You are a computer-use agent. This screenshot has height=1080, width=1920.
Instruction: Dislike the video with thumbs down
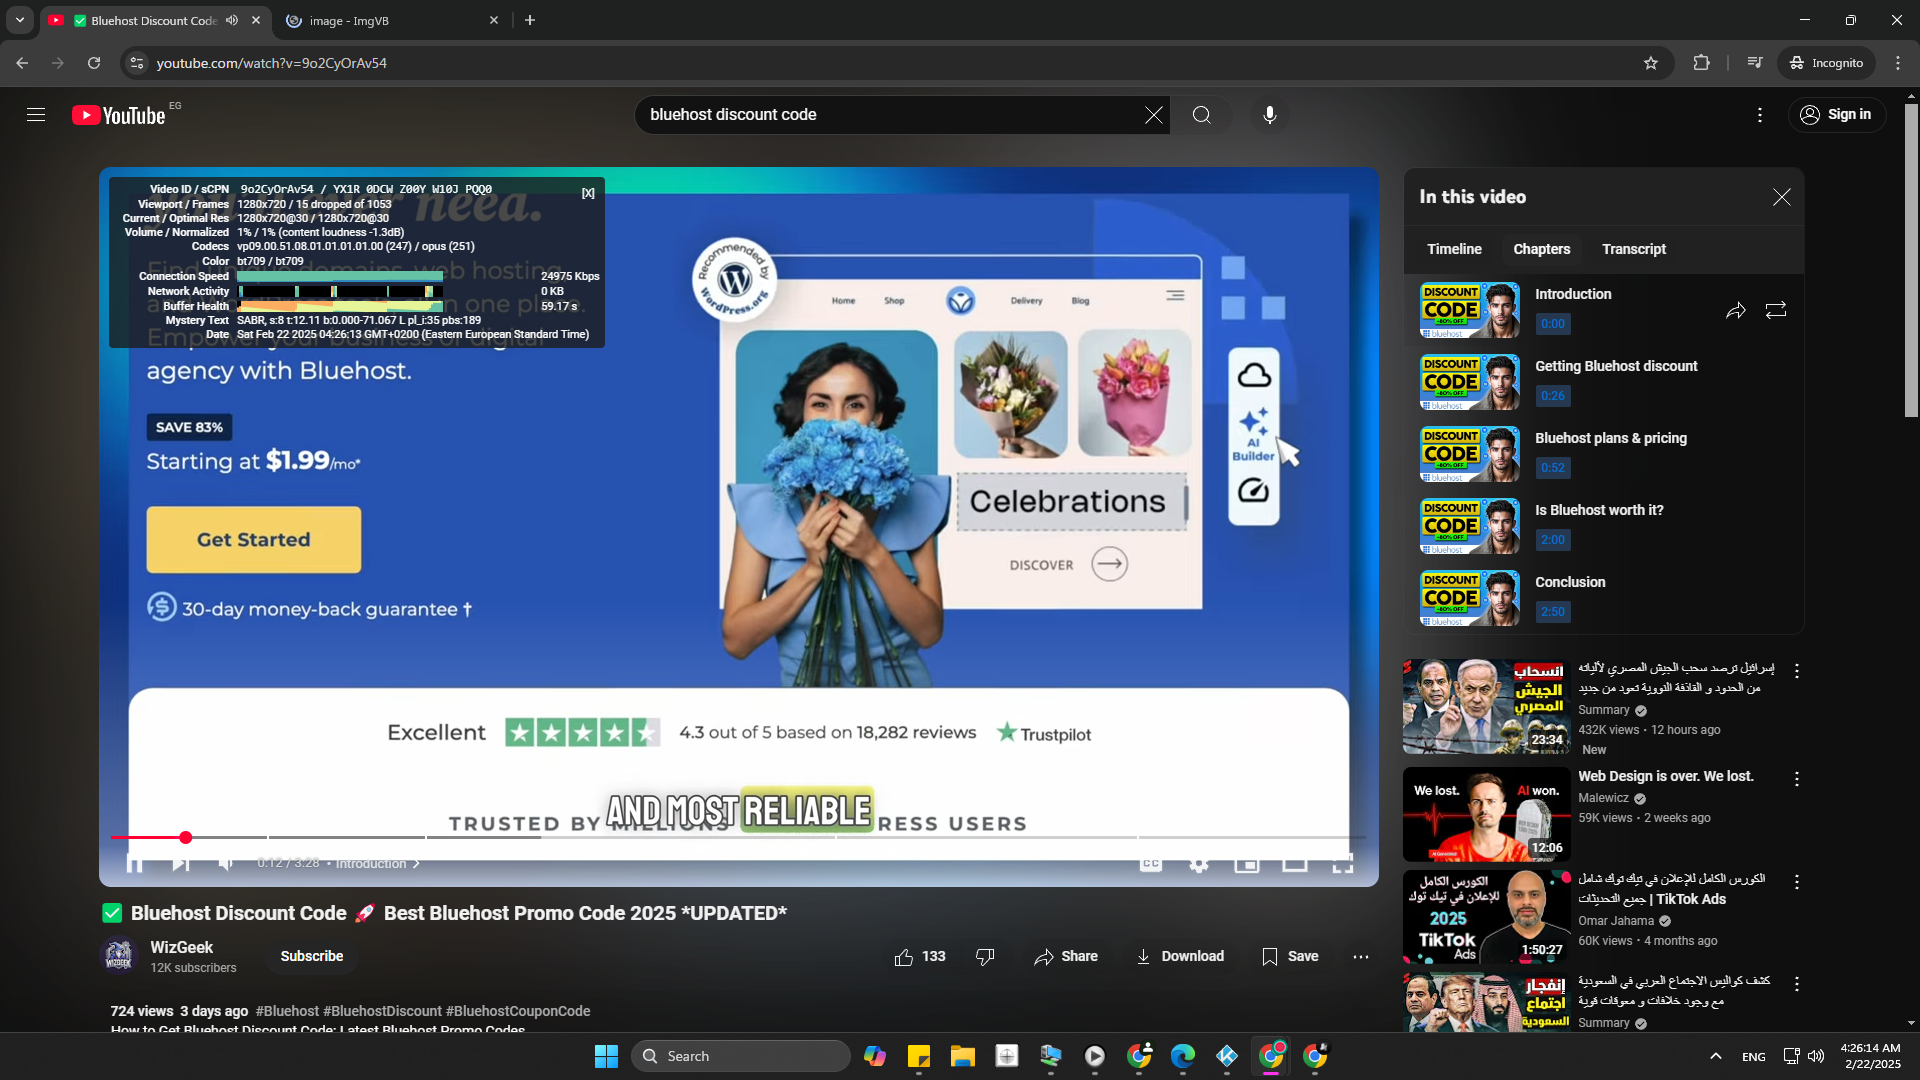985,957
